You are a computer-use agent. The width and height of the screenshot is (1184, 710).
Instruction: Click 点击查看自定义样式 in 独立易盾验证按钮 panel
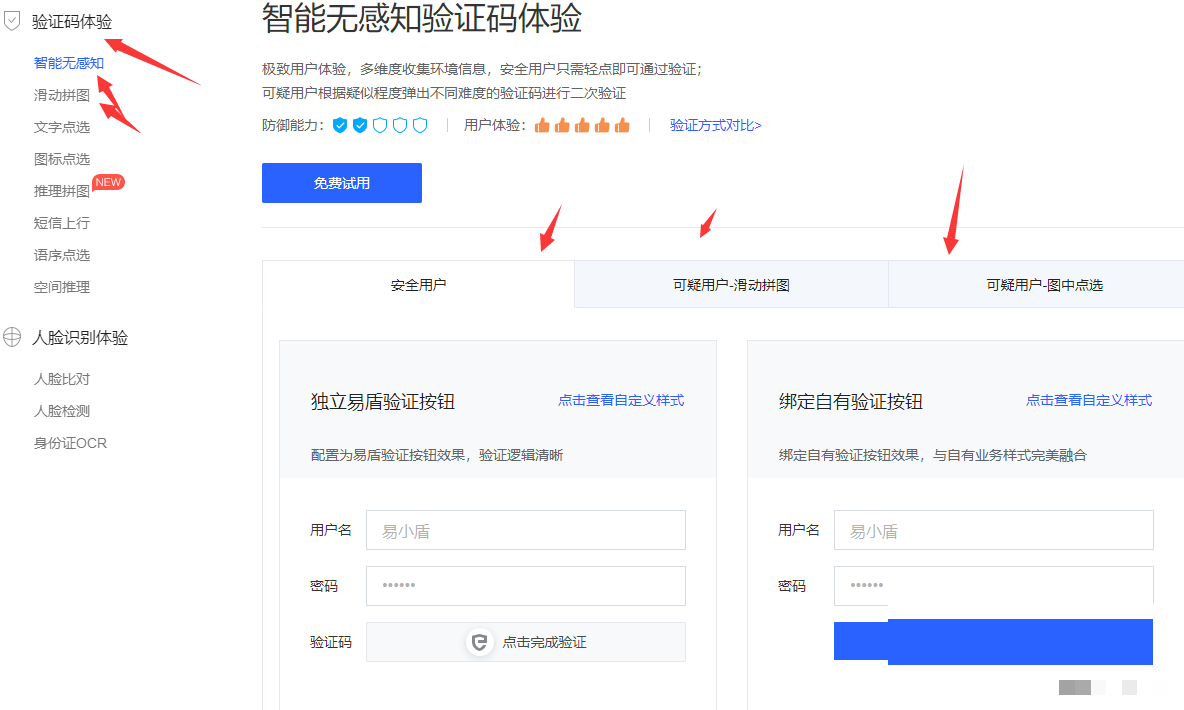click(x=620, y=400)
